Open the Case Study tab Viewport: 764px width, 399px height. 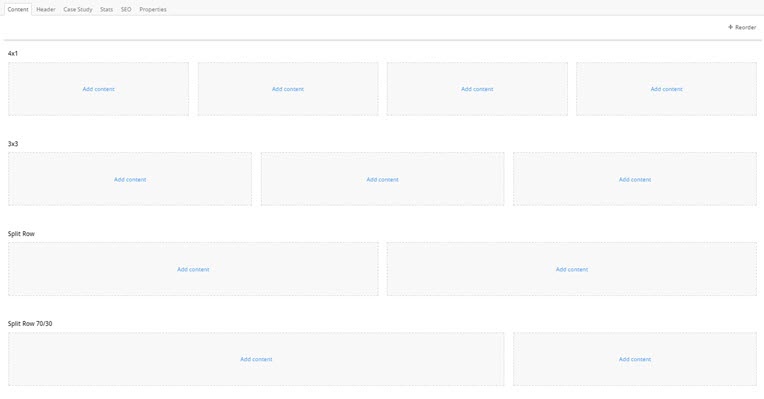pyautogui.click(x=77, y=9)
